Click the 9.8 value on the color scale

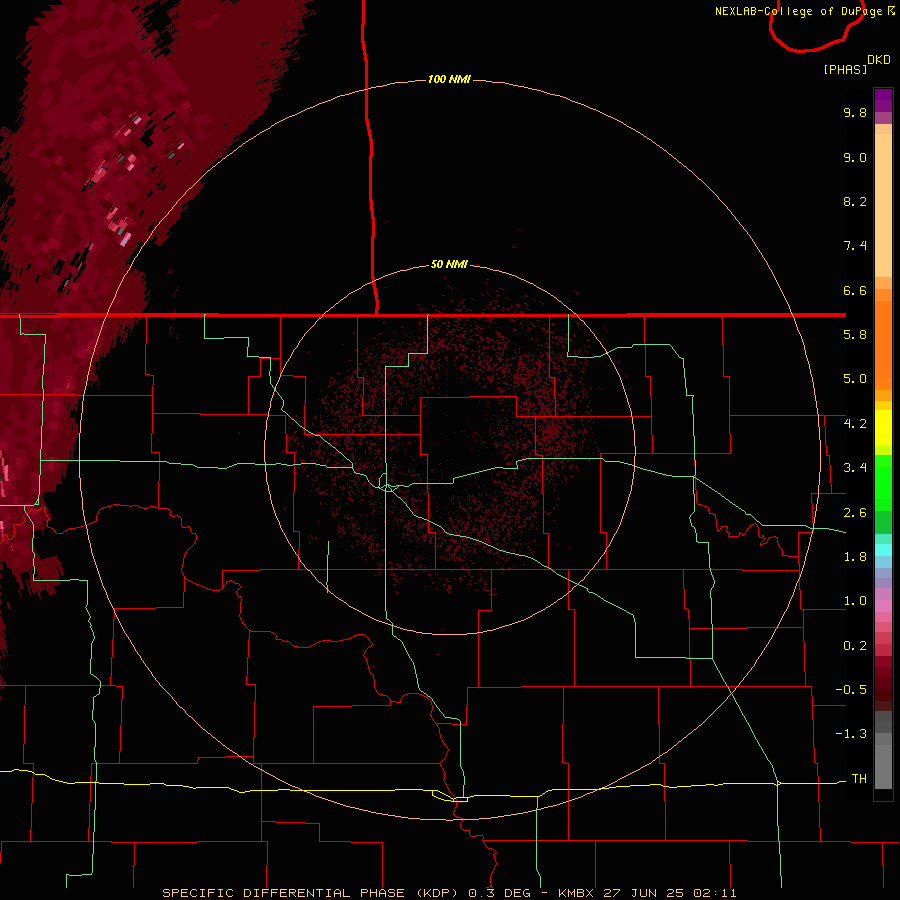(855, 112)
